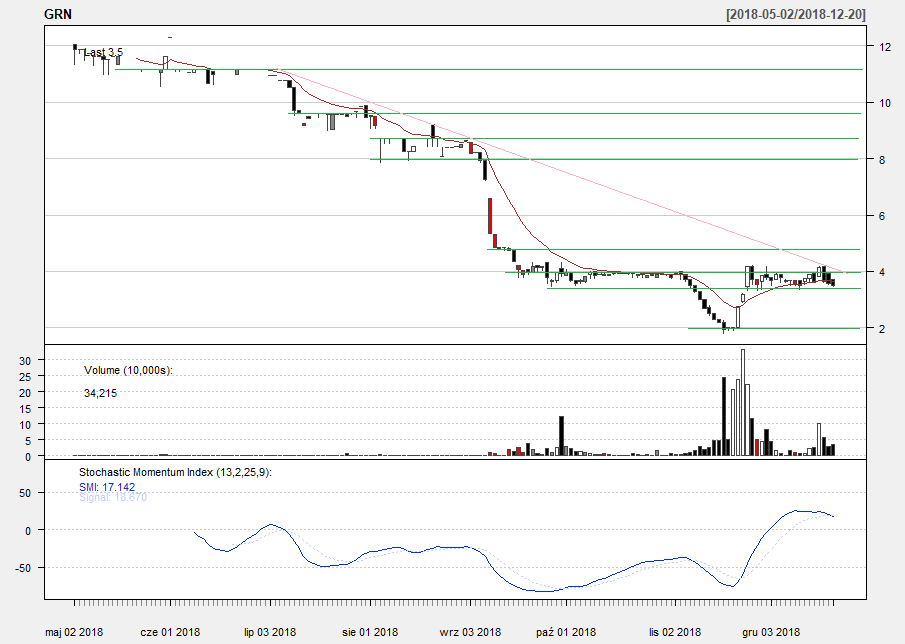Click the 'gru 03 2018' date label
905x644 pixels.
tap(771, 632)
